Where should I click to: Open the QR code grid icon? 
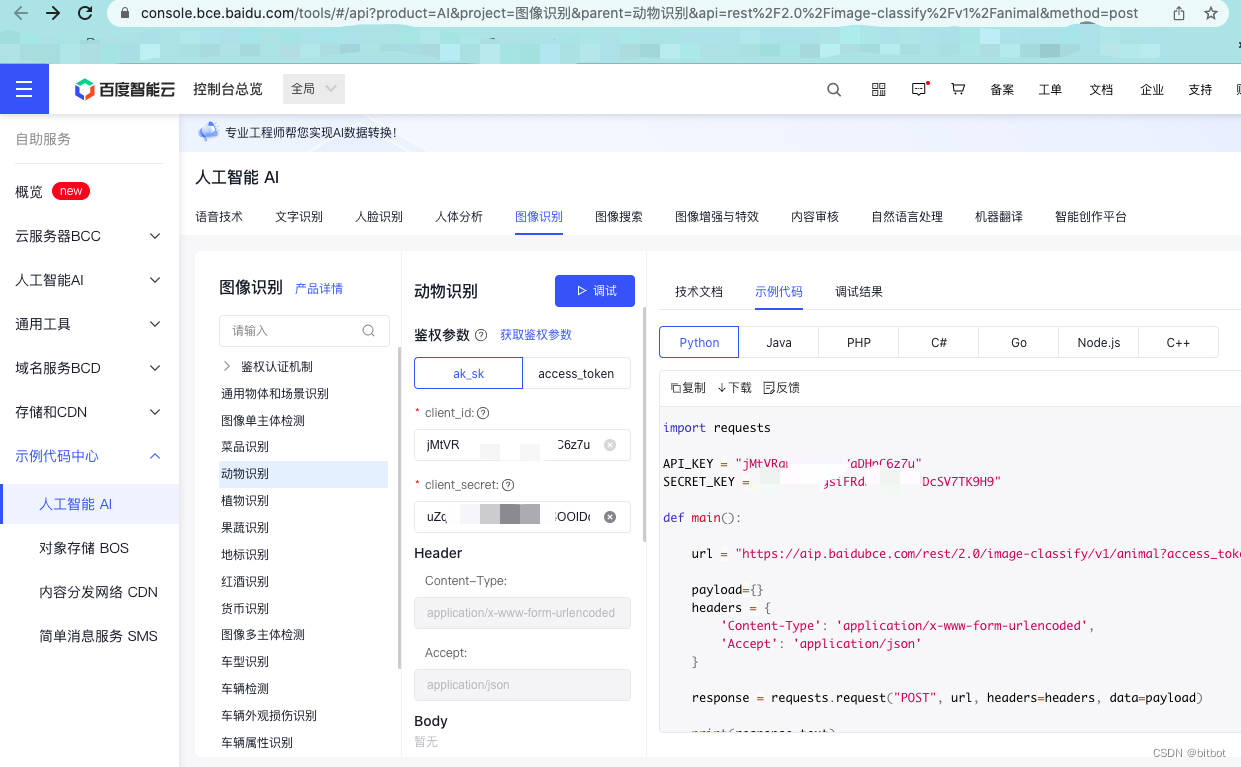coord(879,89)
